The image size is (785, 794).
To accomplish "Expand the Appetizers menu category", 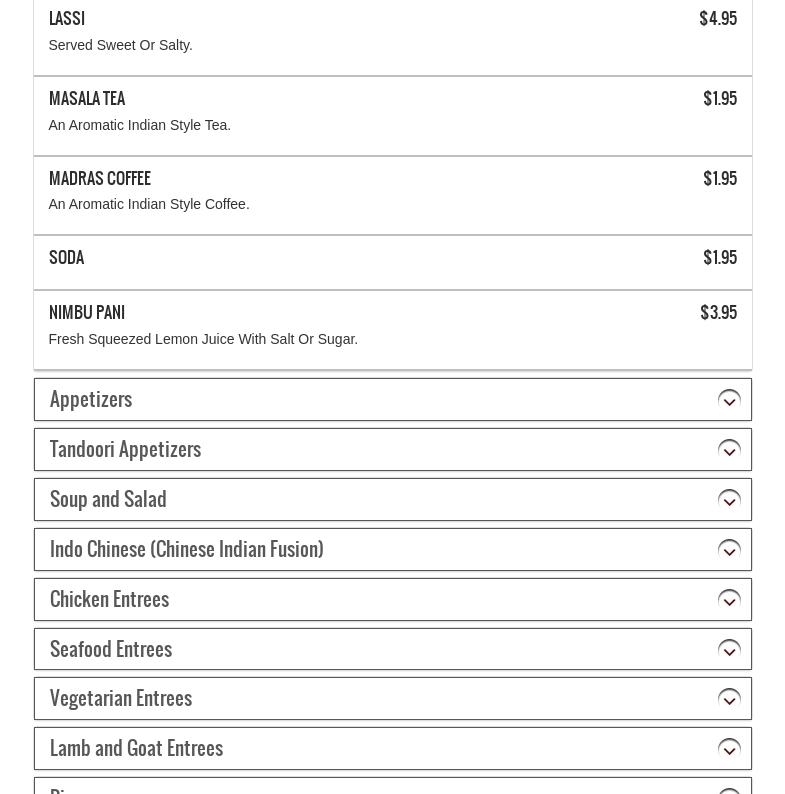I will click(393, 400).
